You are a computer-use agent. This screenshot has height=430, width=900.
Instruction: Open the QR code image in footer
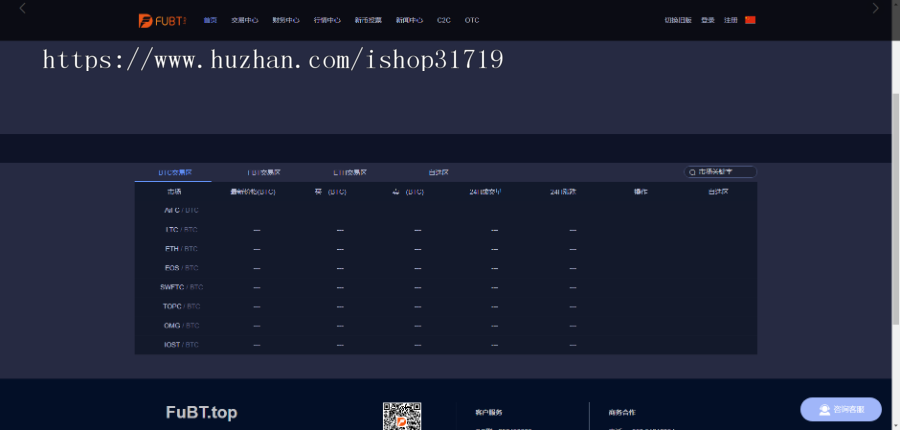(402, 416)
